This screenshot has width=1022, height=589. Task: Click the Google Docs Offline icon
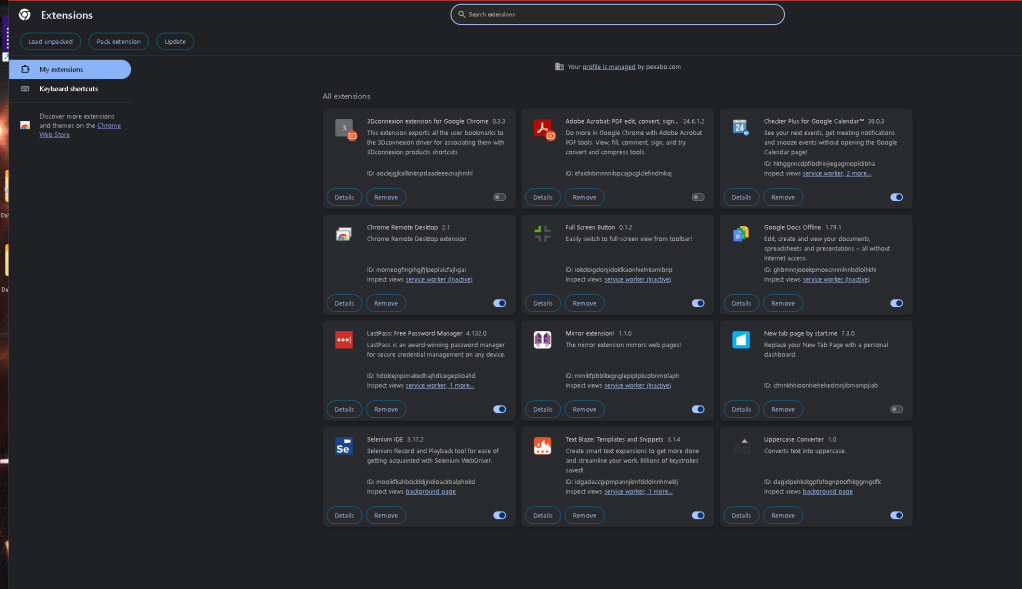tap(740, 233)
